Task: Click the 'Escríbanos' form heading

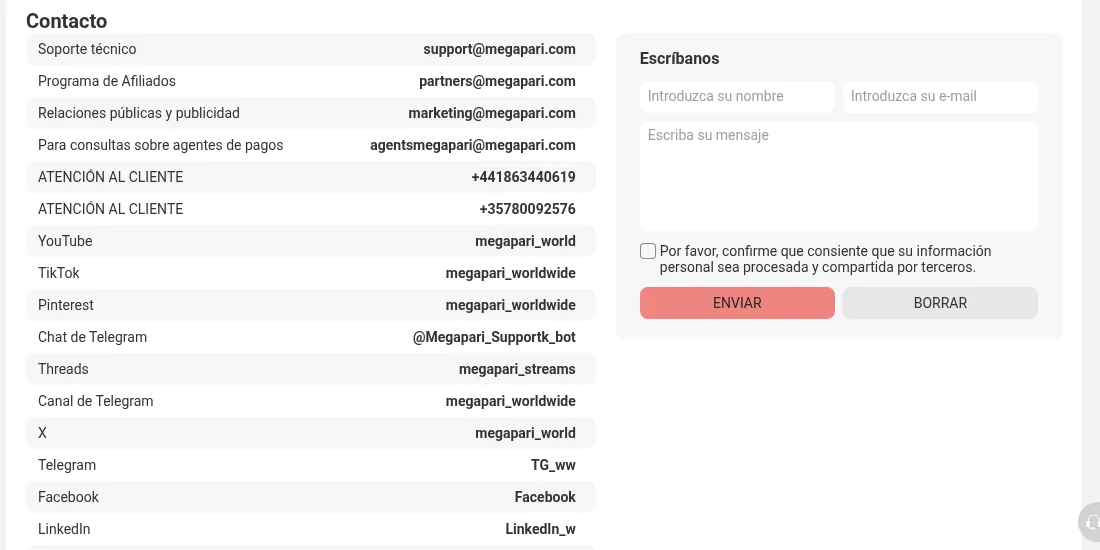Action: [x=679, y=59]
